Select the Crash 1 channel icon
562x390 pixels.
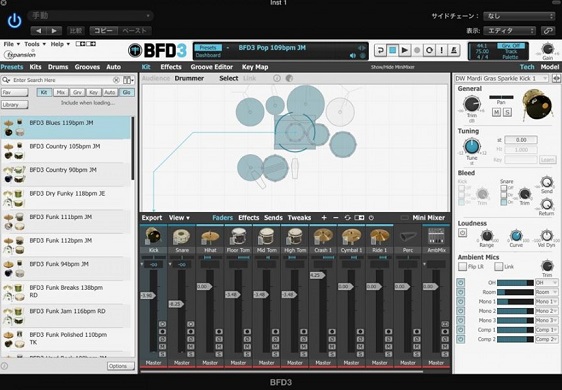point(323,236)
